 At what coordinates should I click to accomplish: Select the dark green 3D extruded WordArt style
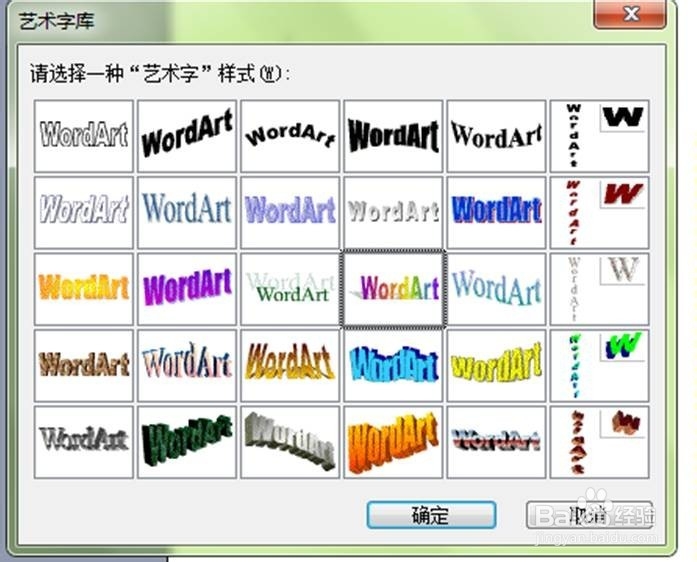pyautogui.click(x=187, y=442)
